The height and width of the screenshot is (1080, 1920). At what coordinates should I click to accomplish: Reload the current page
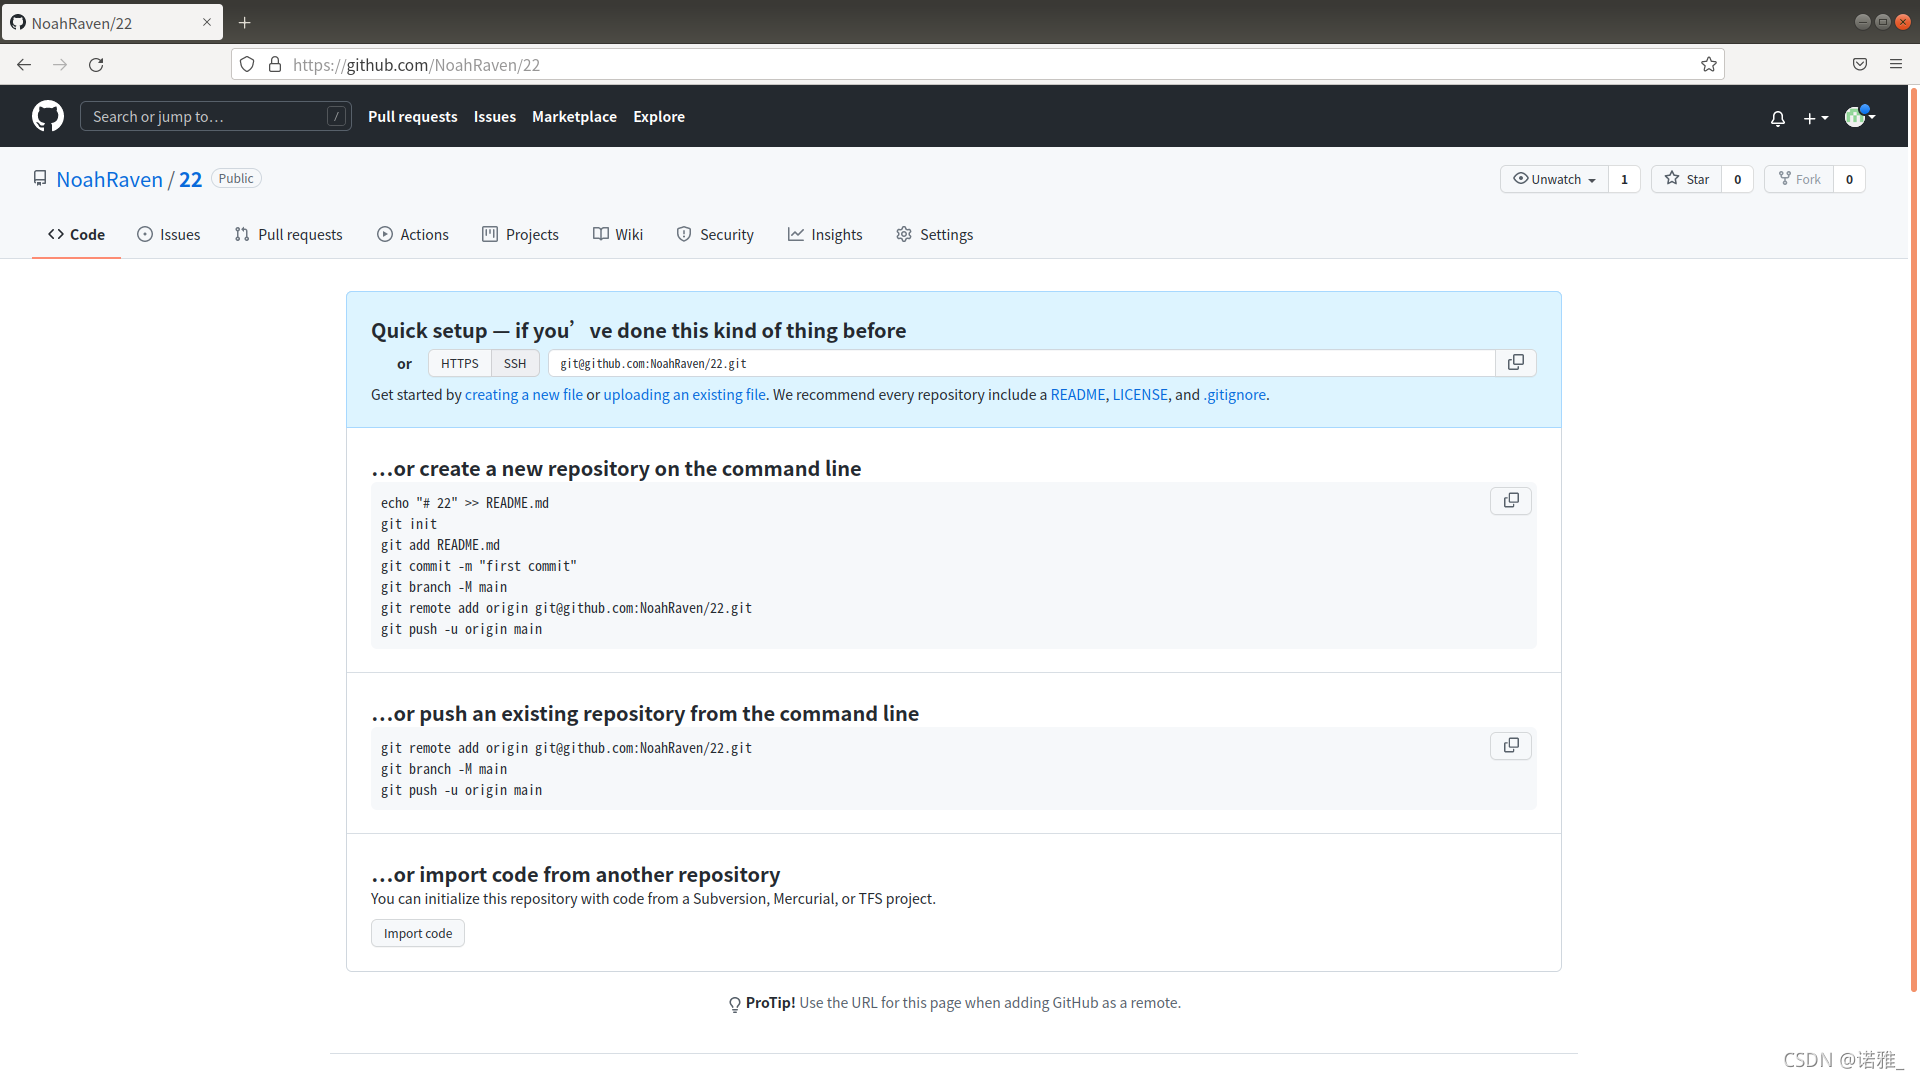[x=96, y=65]
